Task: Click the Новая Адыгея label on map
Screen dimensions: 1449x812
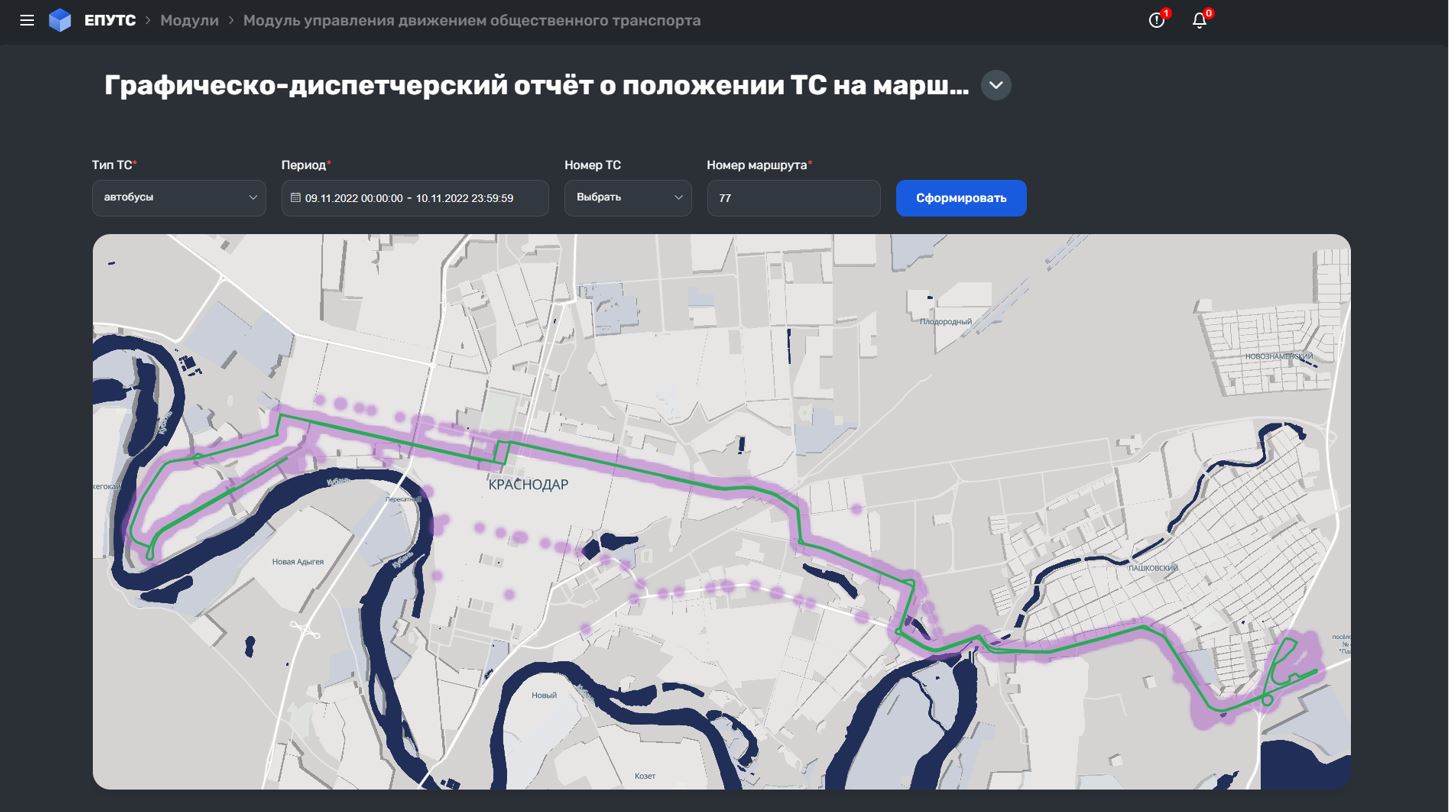Action: click(x=297, y=562)
